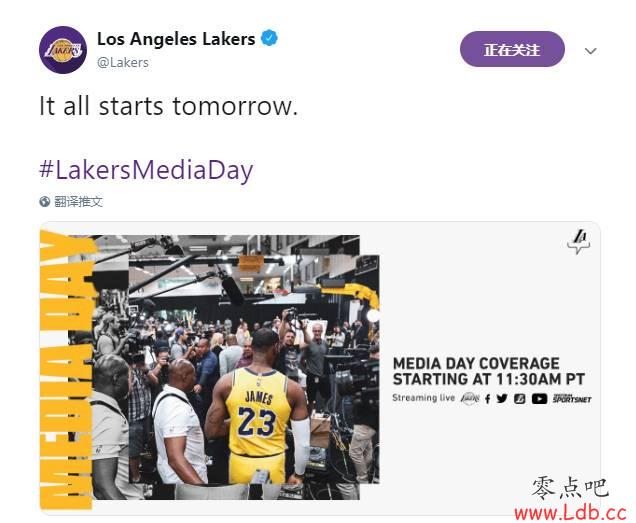The image size is (636, 523).
Task: Click the blue verified badge
Action: click(x=269, y=39)
